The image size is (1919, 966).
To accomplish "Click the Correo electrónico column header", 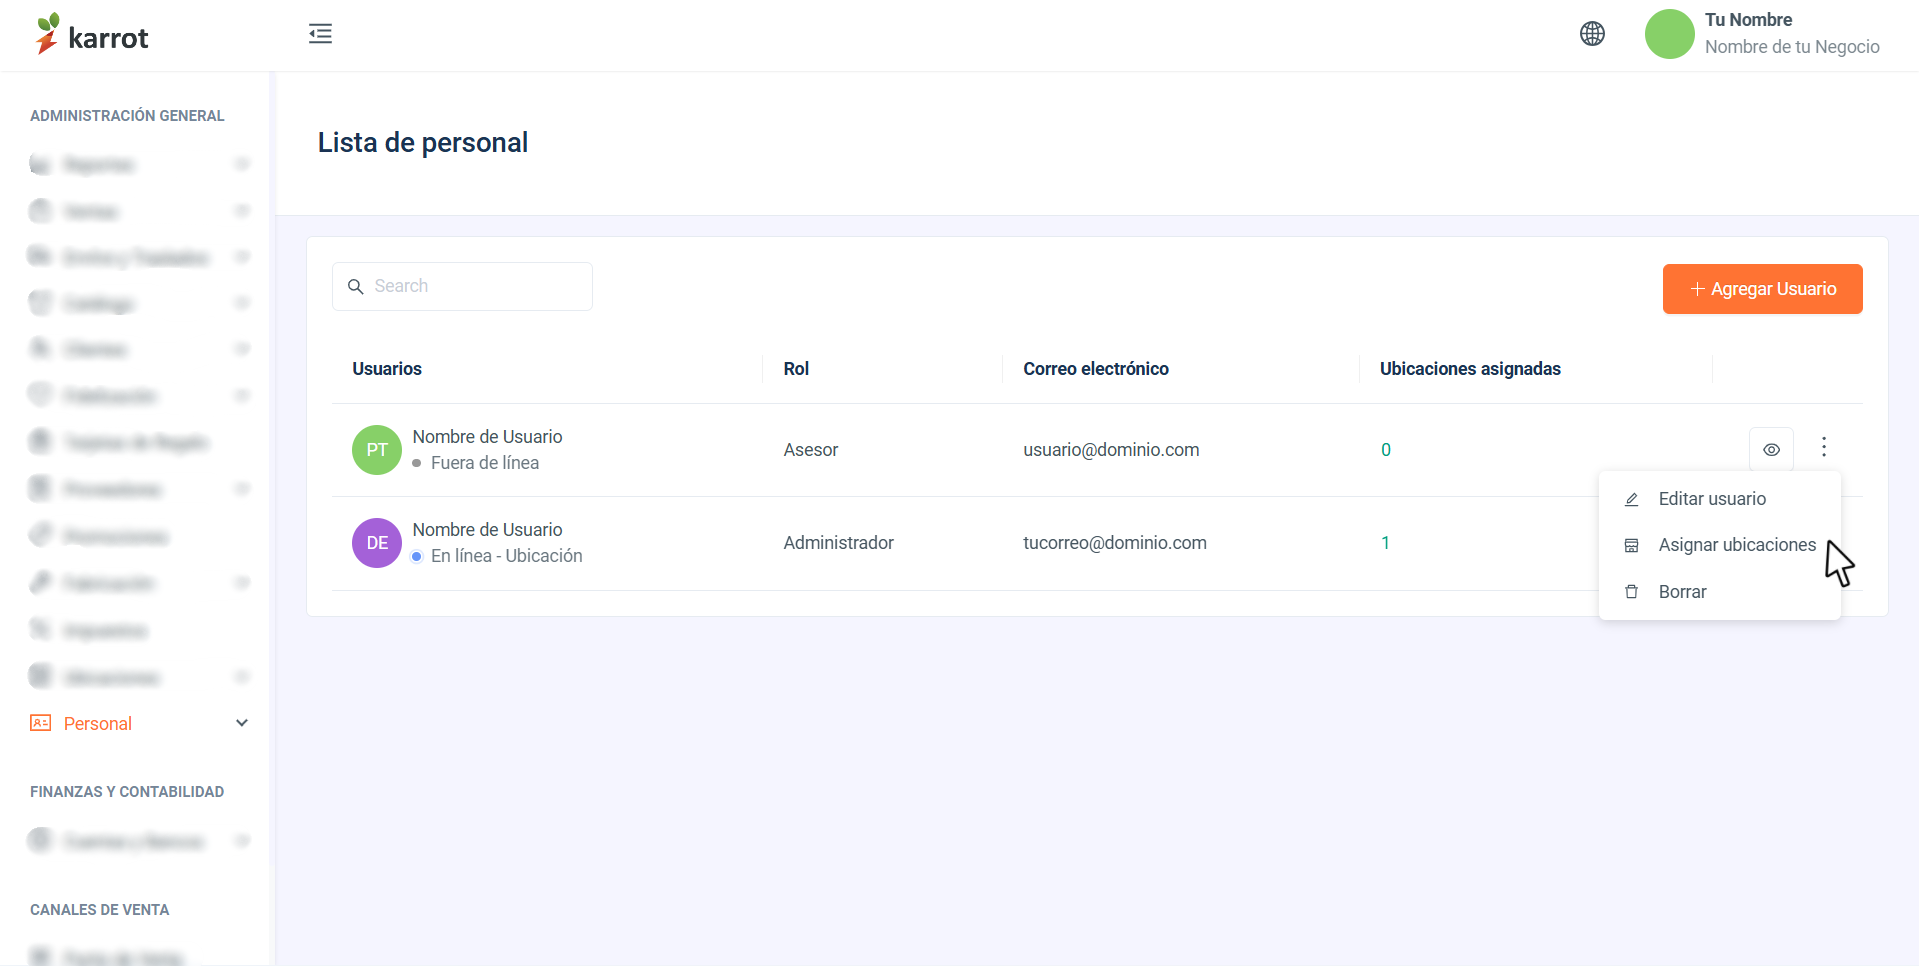I will (x=1096, y=369).
